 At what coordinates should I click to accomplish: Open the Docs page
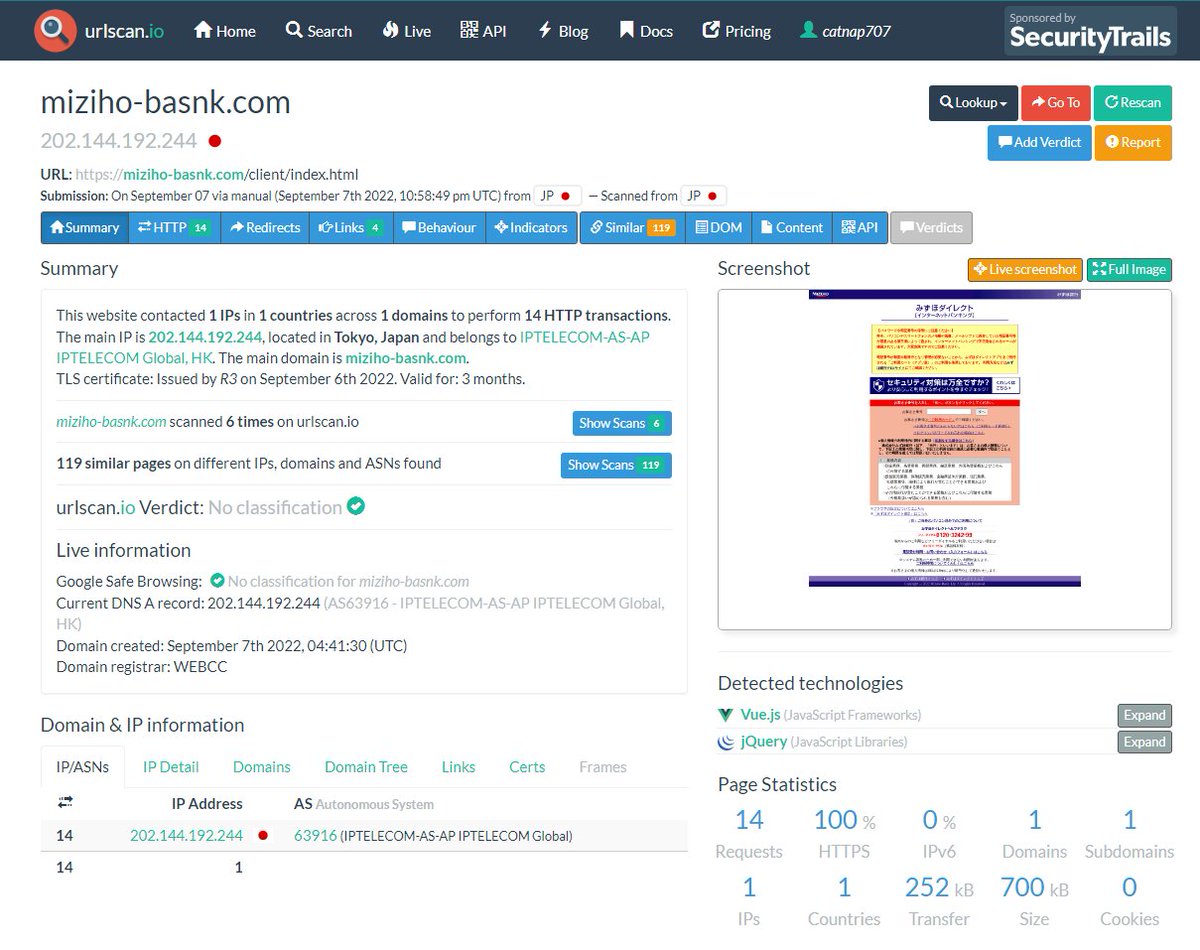point(646,31)
